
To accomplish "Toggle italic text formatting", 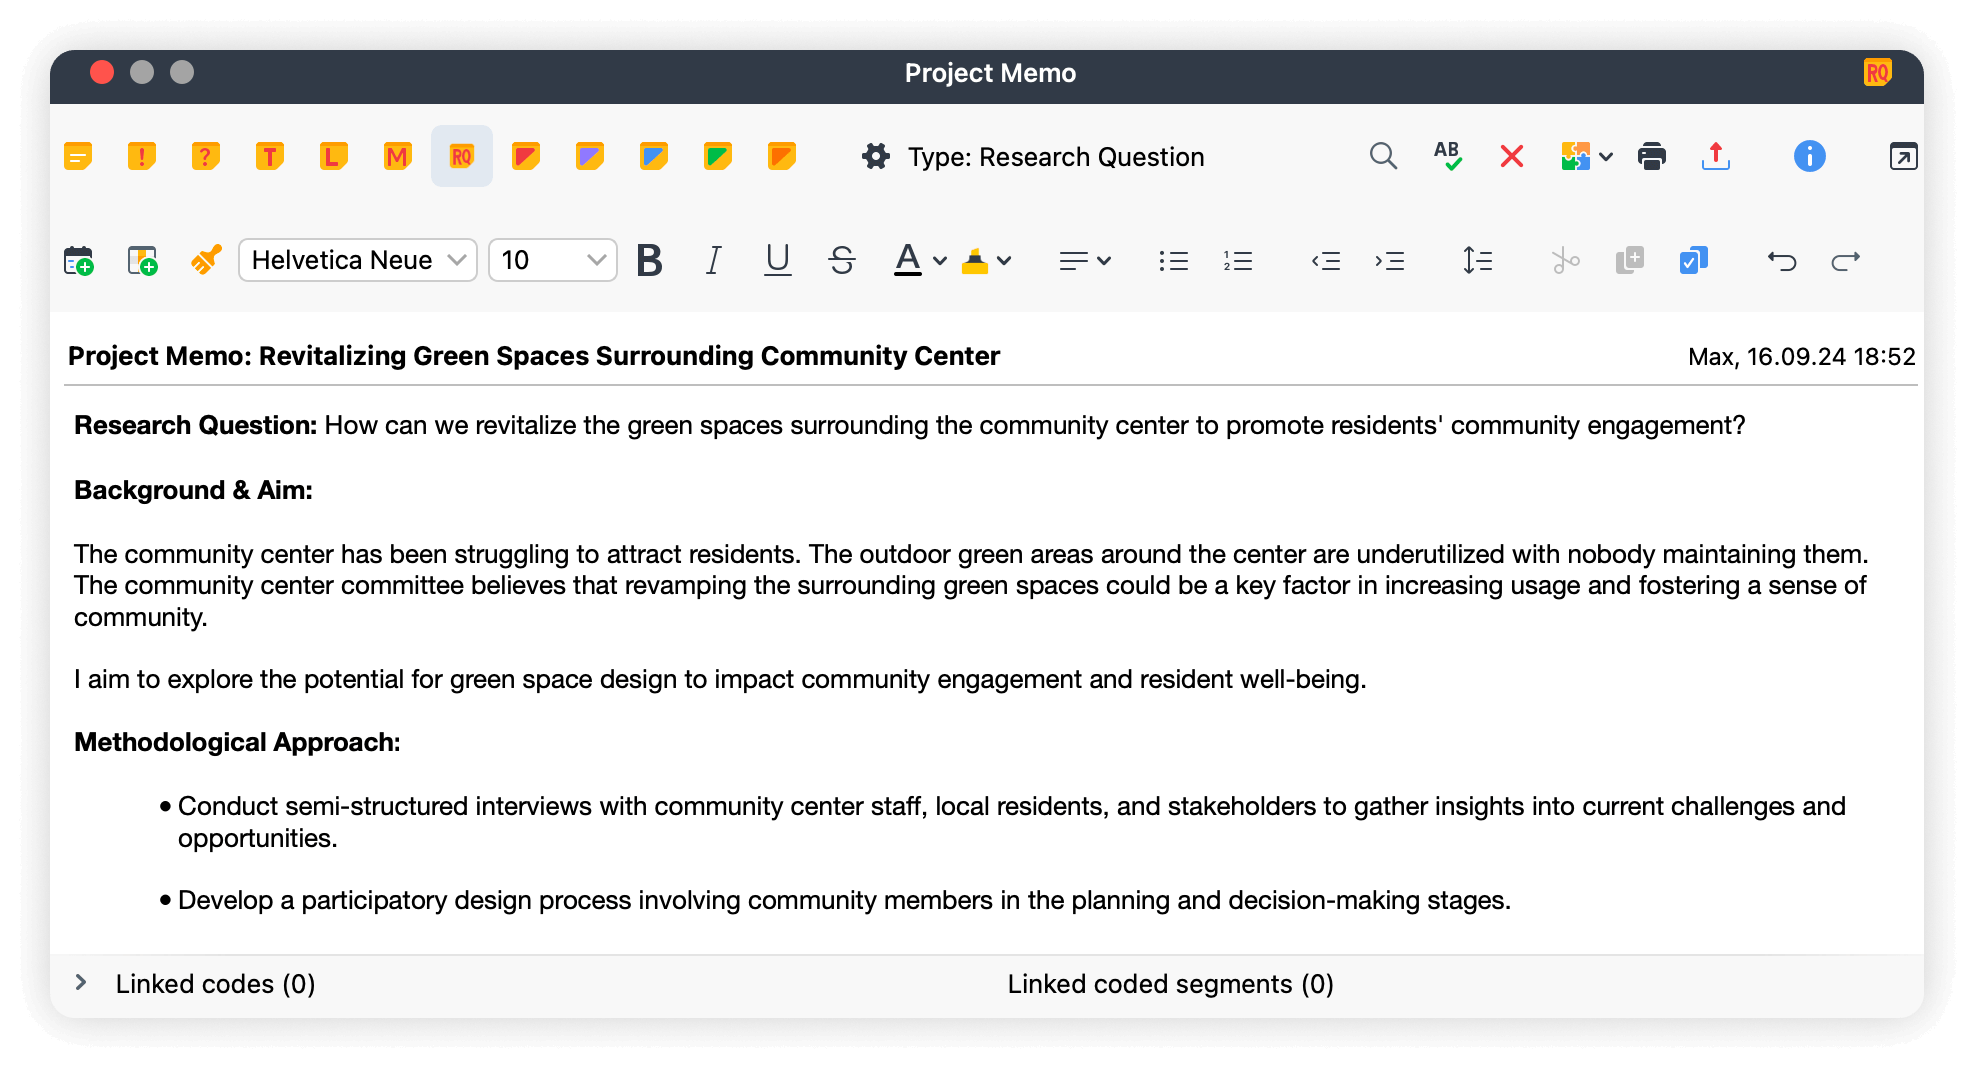I will click(713, 261).
